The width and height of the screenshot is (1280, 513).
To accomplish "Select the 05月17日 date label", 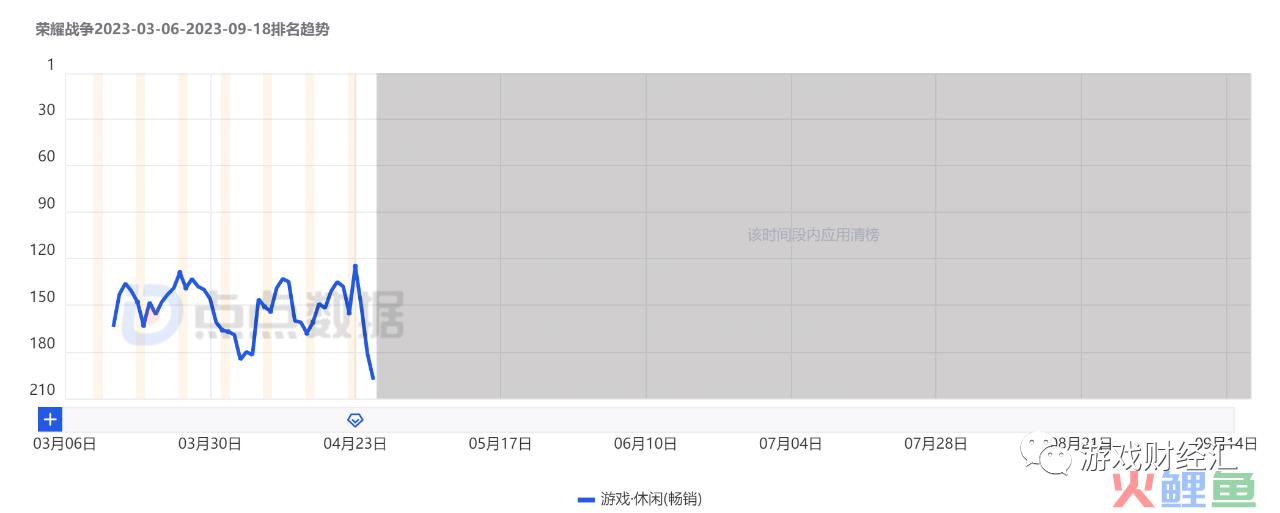I will pyautogui.click(x=500, y=444).
